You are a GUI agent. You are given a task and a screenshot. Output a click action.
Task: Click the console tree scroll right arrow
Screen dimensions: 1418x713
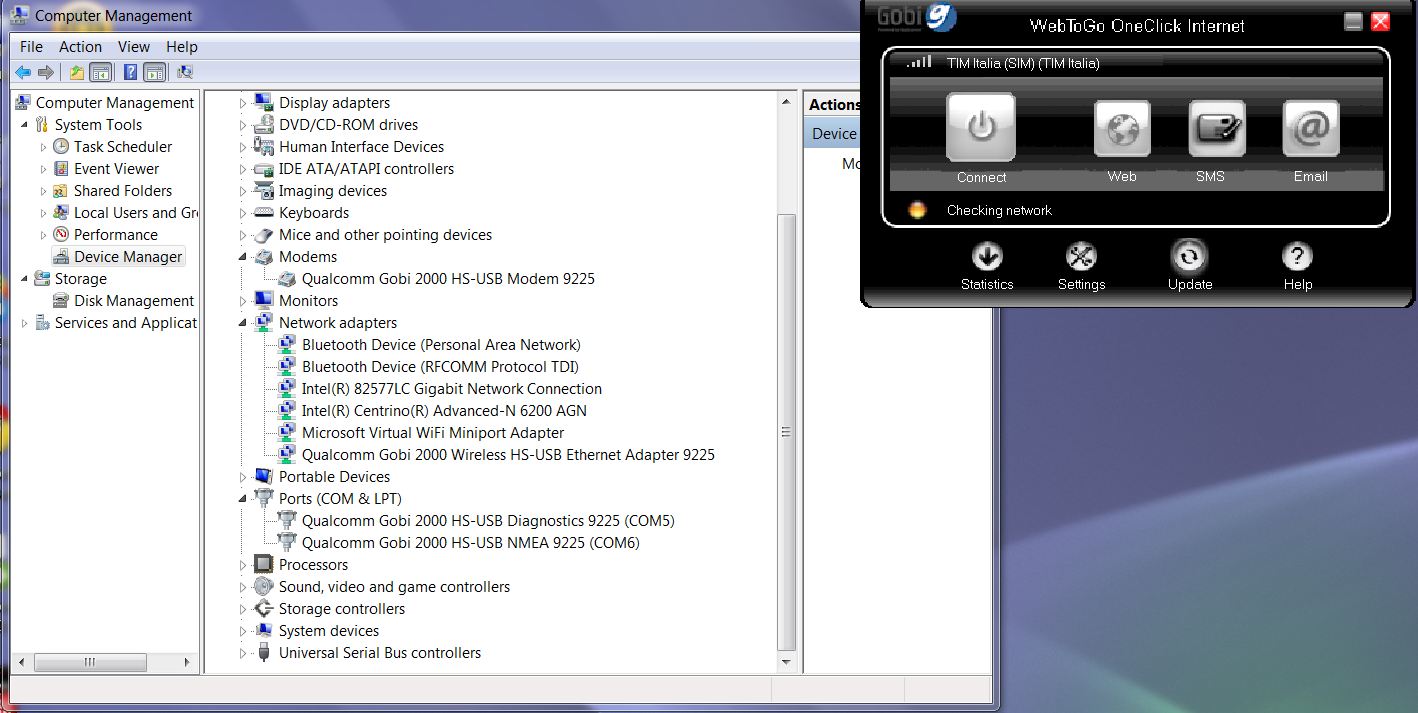pos(189,662)
